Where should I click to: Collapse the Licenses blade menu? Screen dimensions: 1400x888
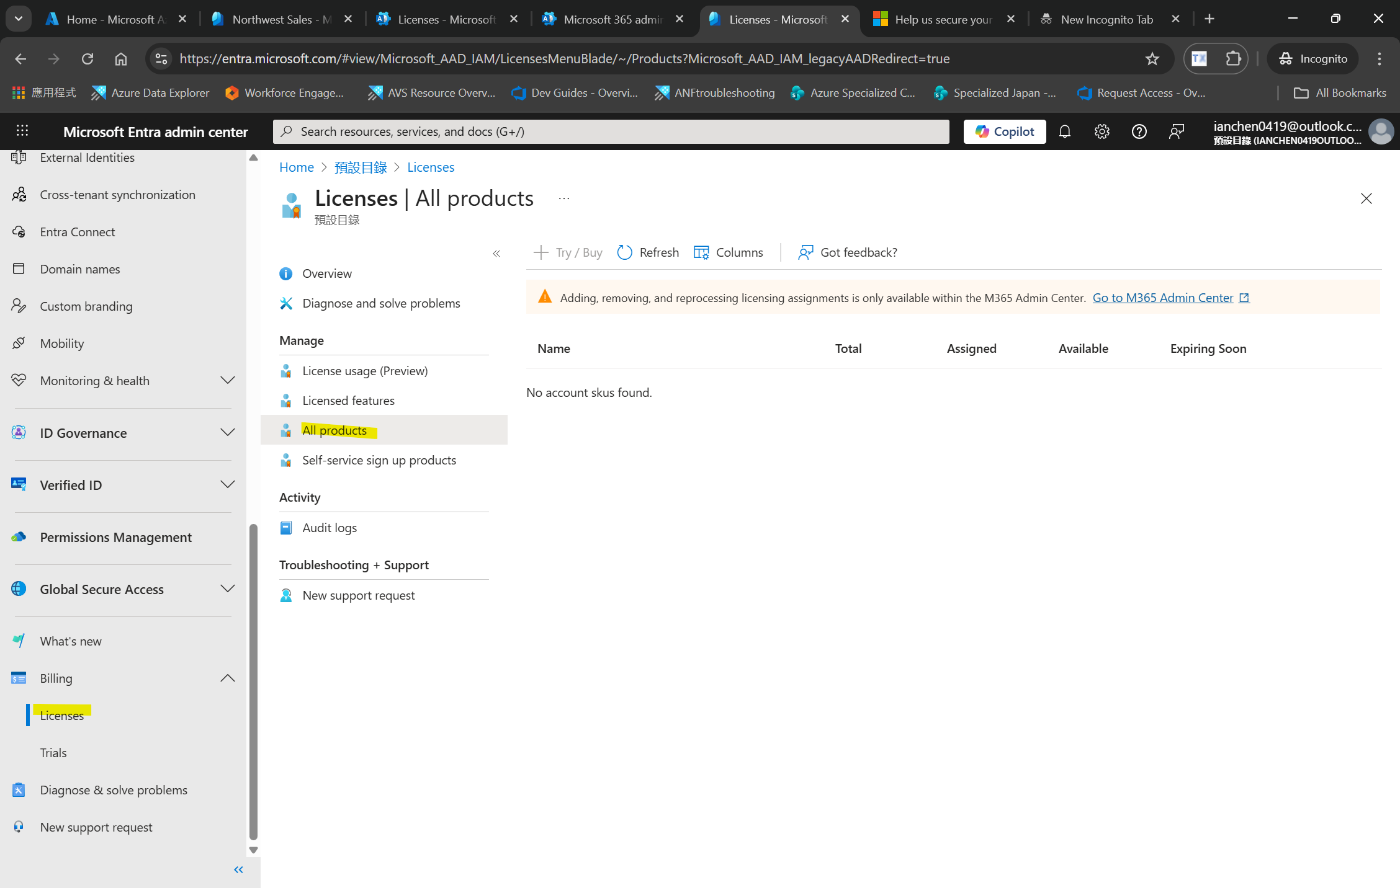click(x=496, y=254)
